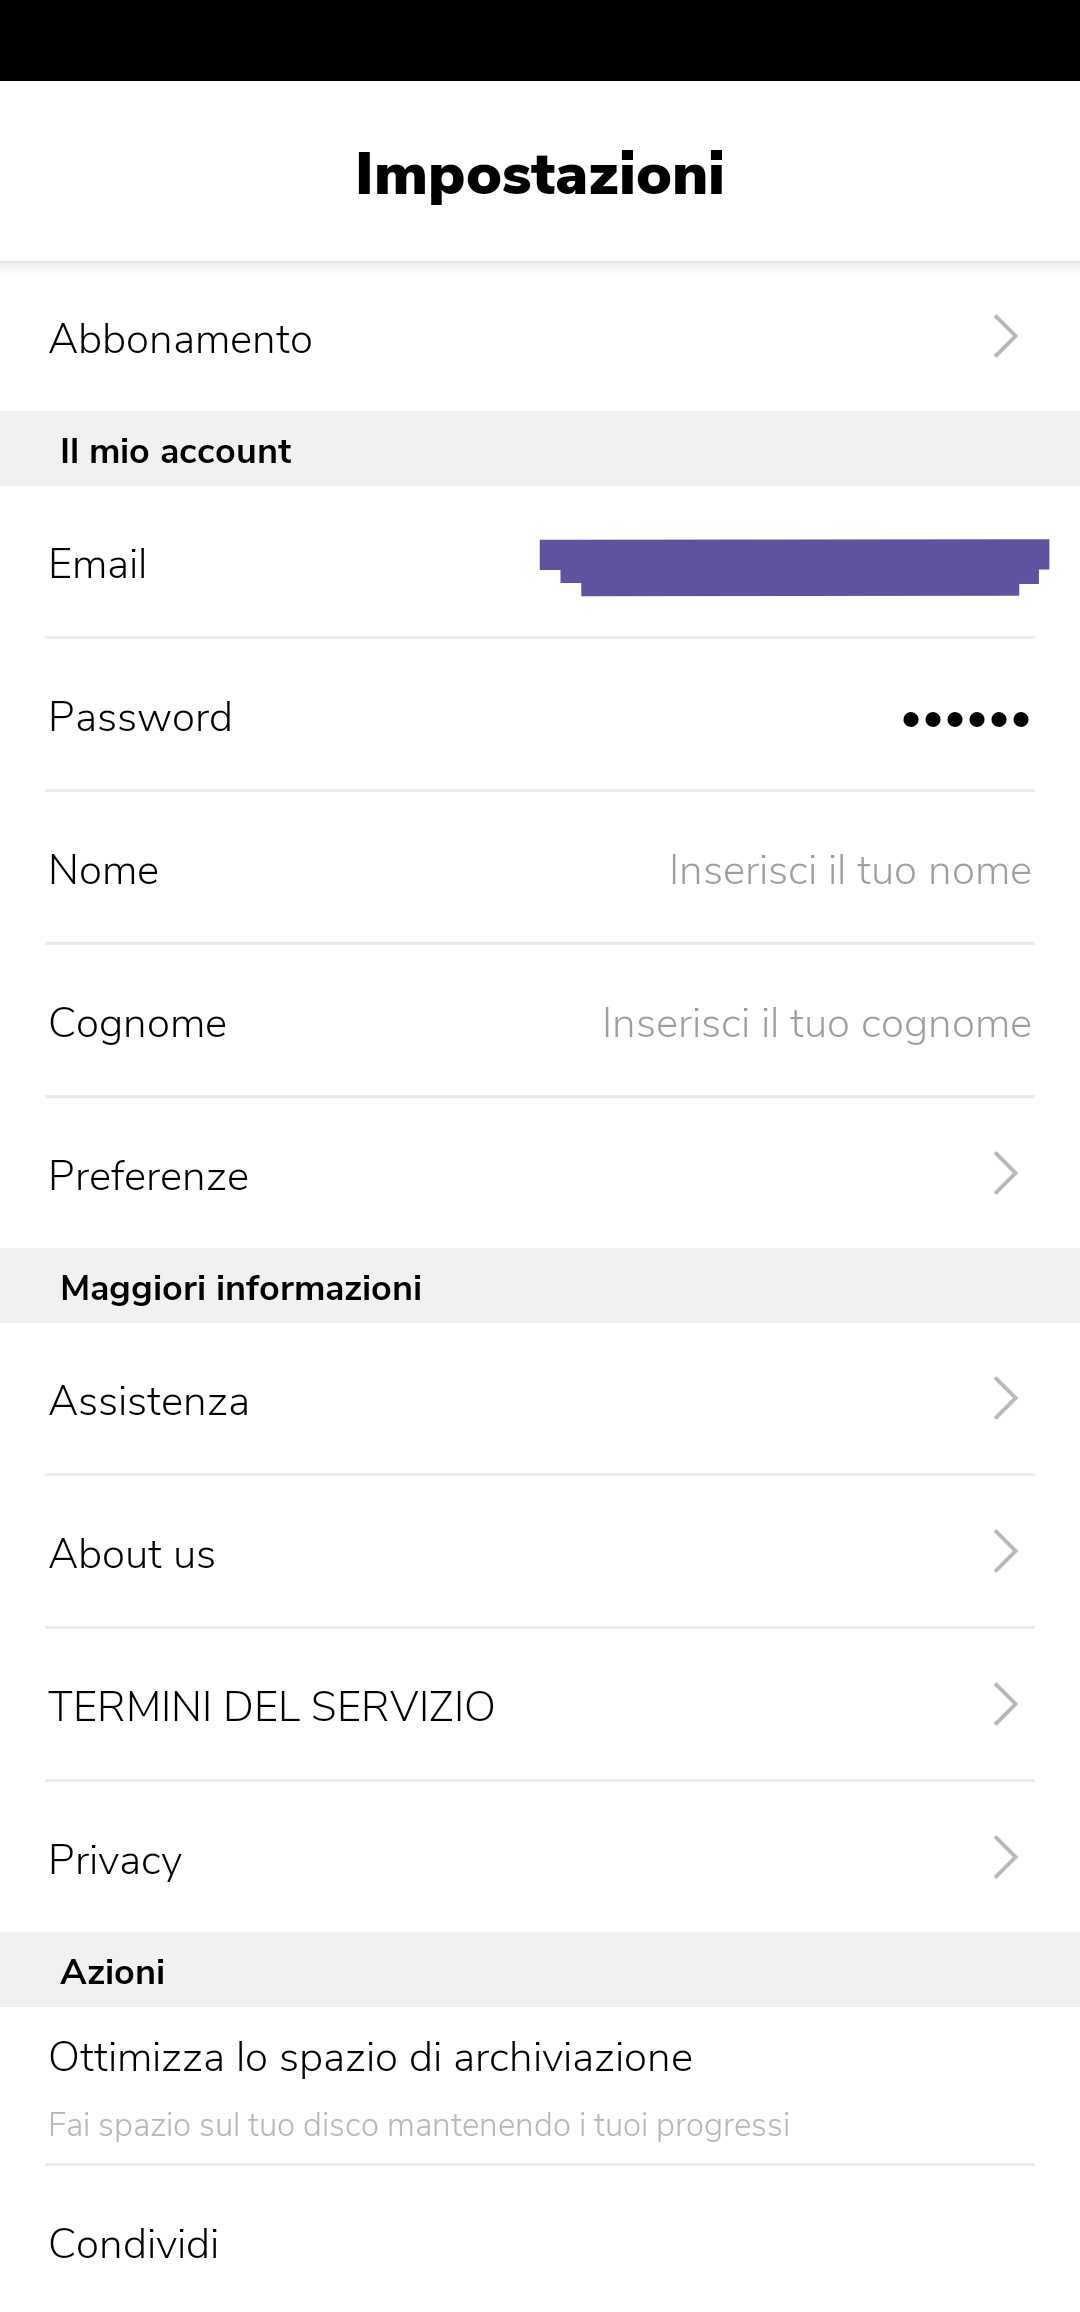Open the Abbonamento settings row

tap(540, 337)
